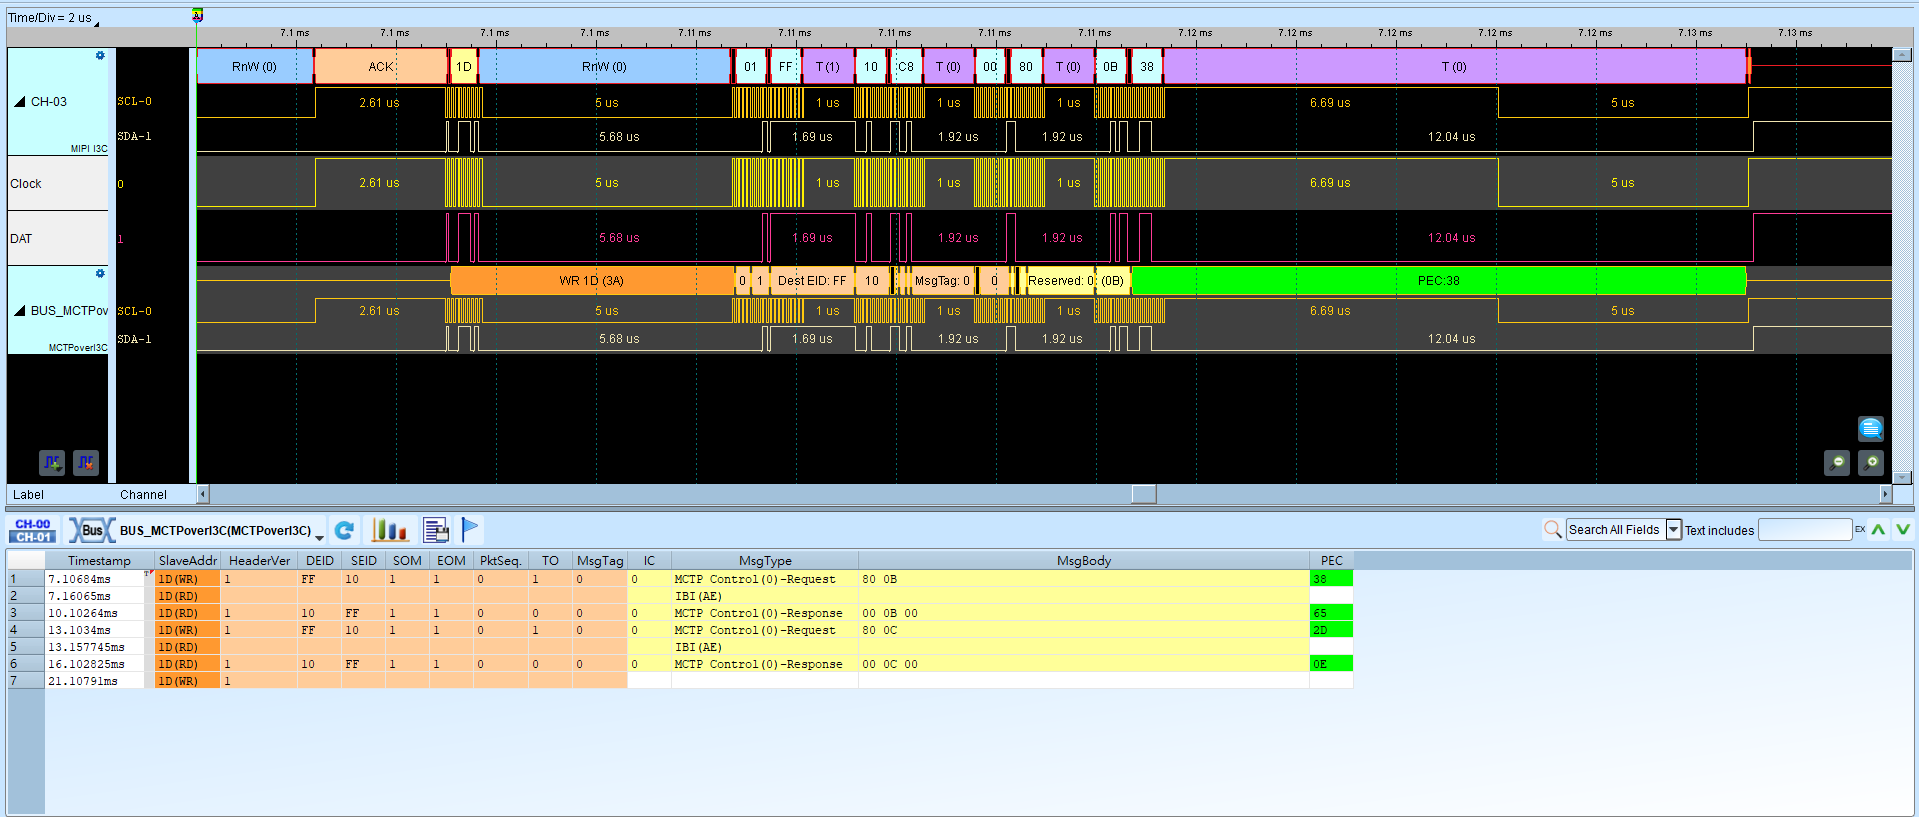Open the bar chart statistics icon
Image resolution: width=1919 pixels, height=817 pixels.
[x=390, y=530]
